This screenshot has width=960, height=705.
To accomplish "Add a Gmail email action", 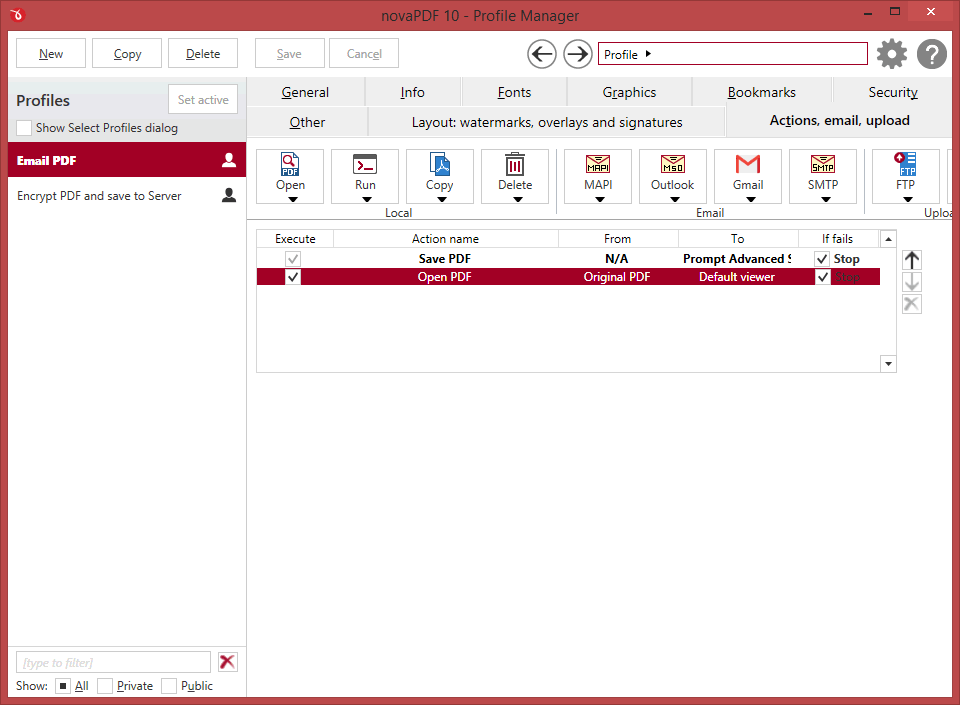I will [x=748, y=176].
